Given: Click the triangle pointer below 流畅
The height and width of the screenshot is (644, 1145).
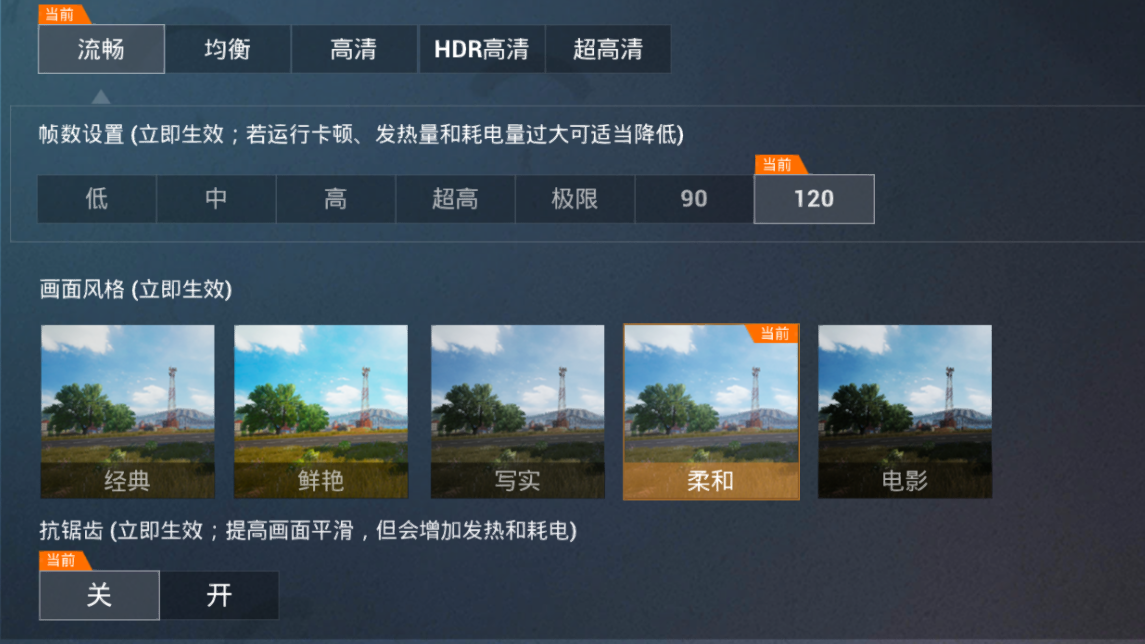Looking at the screenshot, I should tap(101, 96).
